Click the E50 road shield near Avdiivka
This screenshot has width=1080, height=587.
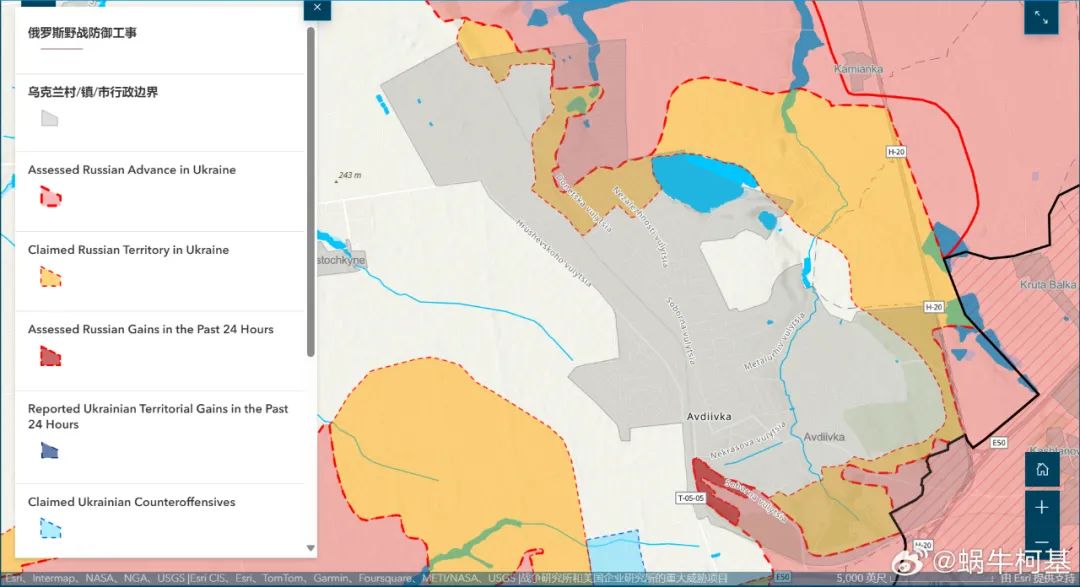999,442
